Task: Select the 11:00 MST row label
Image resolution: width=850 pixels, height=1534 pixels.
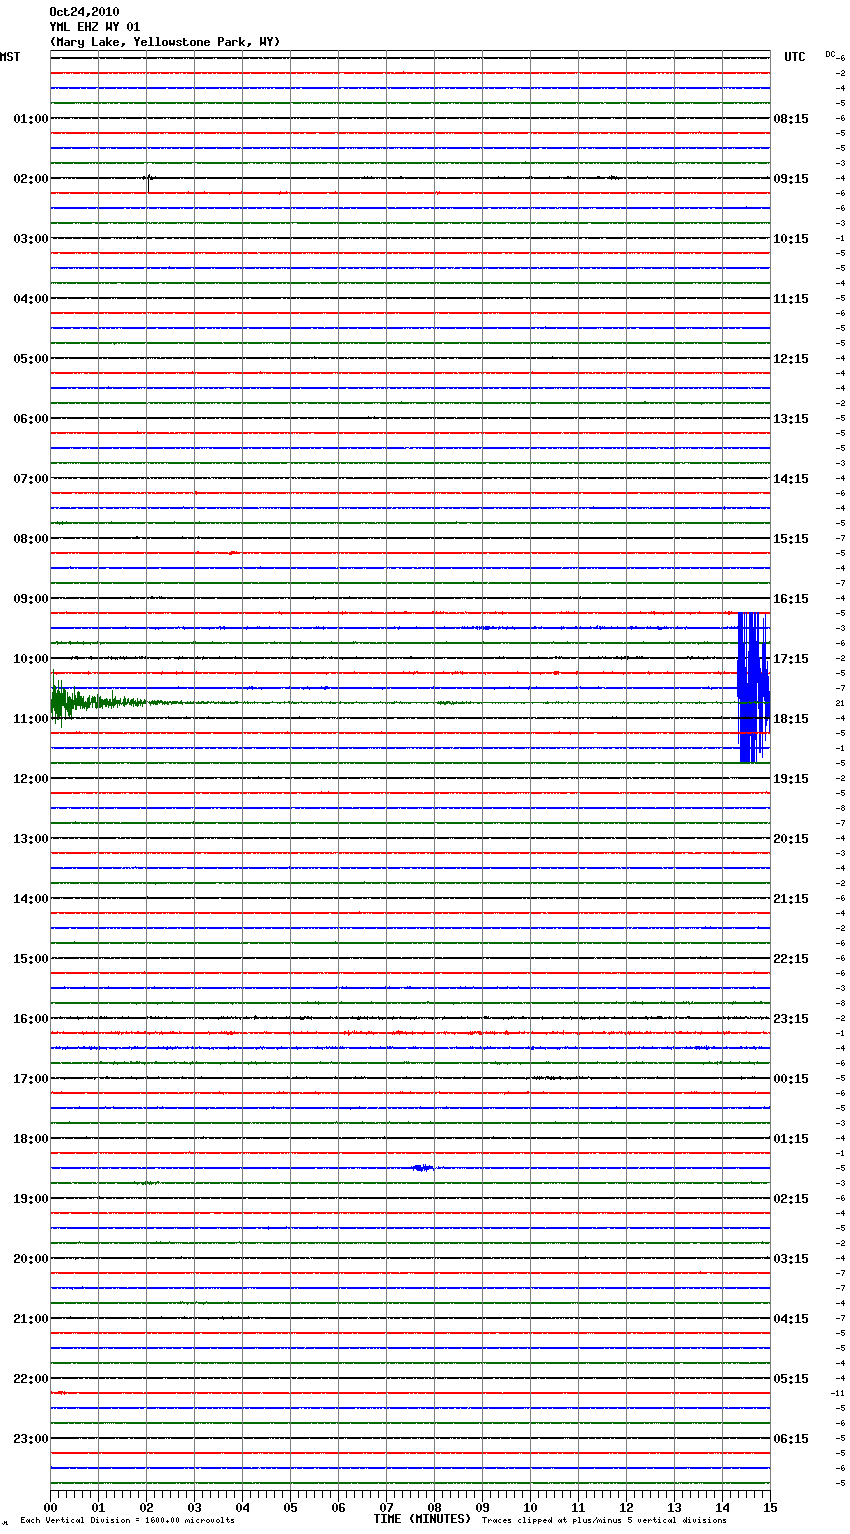Action: [x=31, y=719]
